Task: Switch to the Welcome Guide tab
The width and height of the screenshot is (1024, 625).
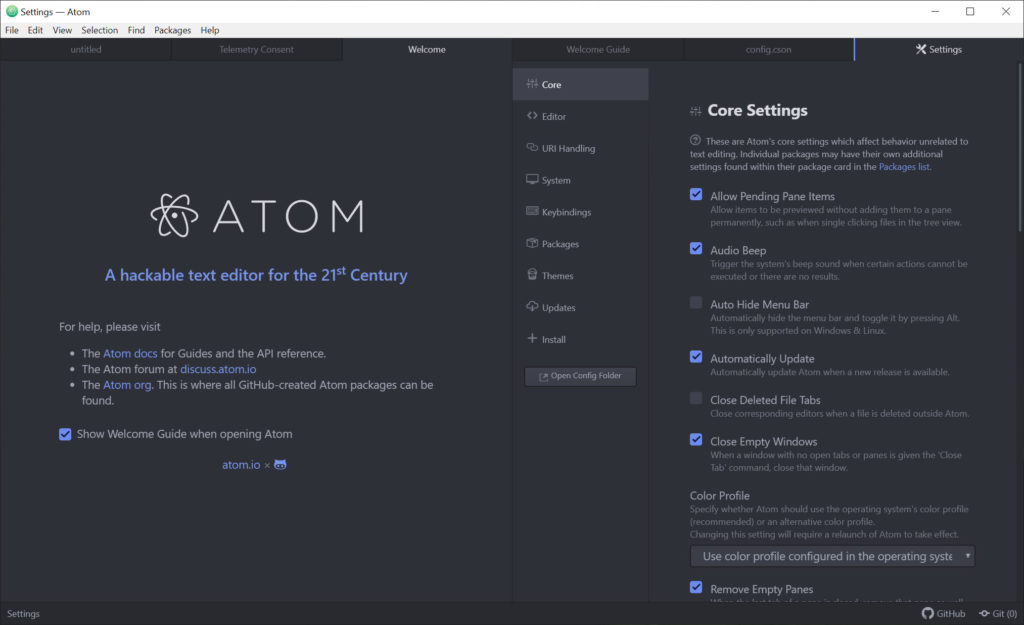Action: point(598,49)
